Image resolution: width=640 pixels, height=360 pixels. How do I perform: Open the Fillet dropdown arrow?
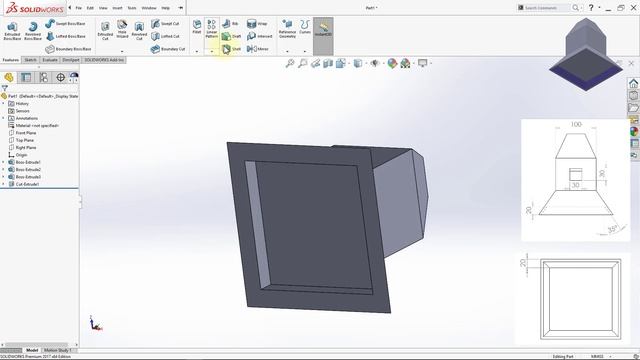[x=197, y=51]
